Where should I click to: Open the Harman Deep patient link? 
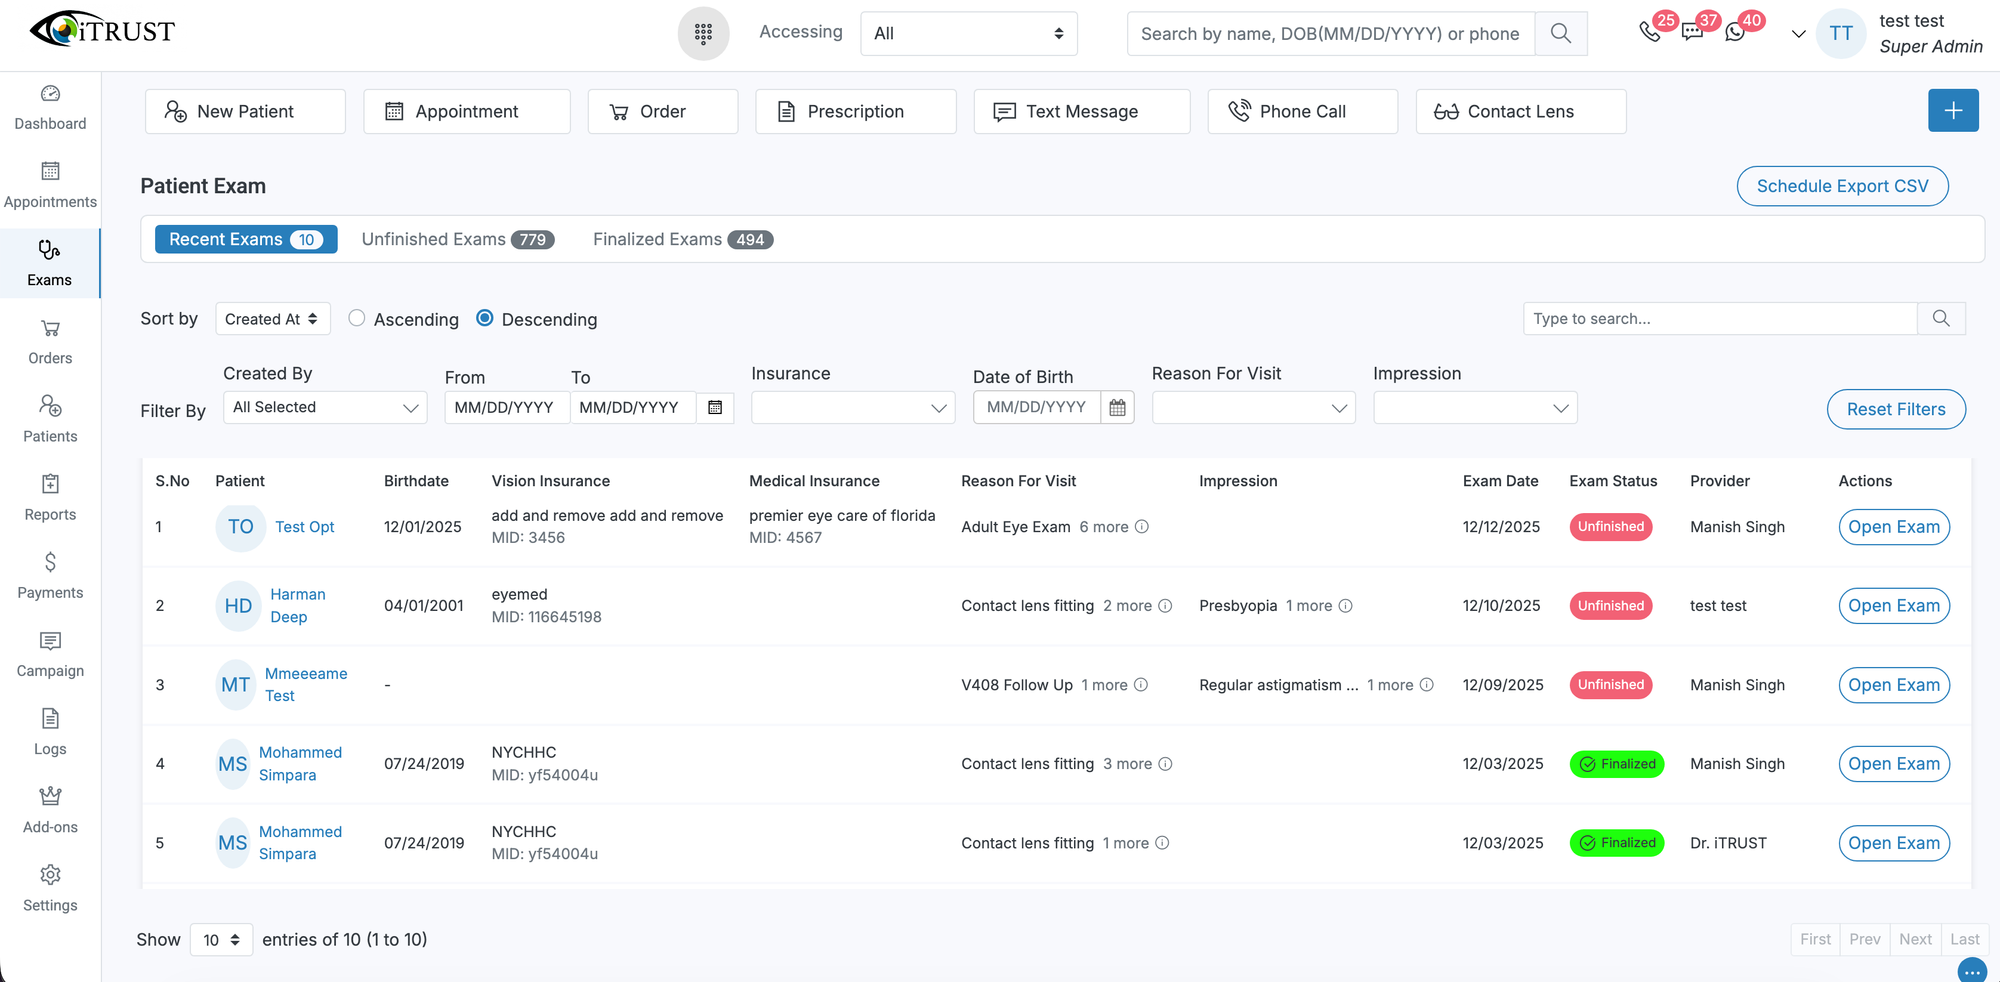point(297,605)
